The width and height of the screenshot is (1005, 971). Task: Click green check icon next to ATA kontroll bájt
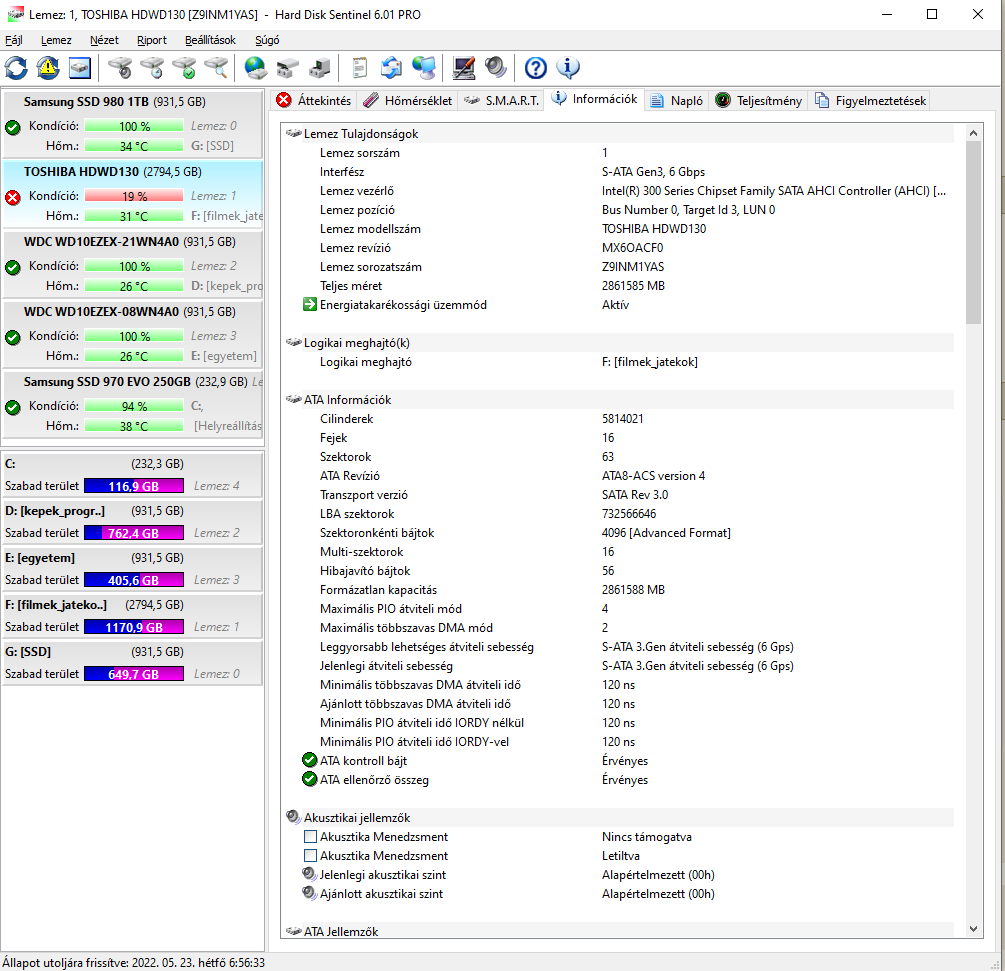tap(310, 760)
